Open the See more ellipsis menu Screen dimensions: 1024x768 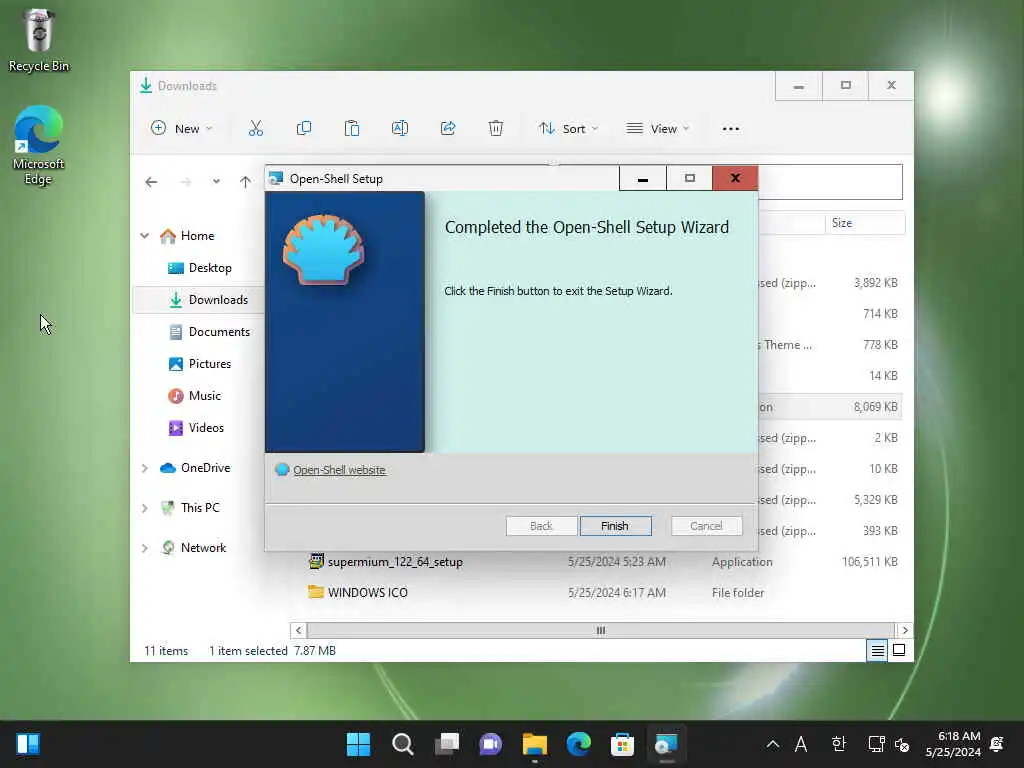[731, 129]
